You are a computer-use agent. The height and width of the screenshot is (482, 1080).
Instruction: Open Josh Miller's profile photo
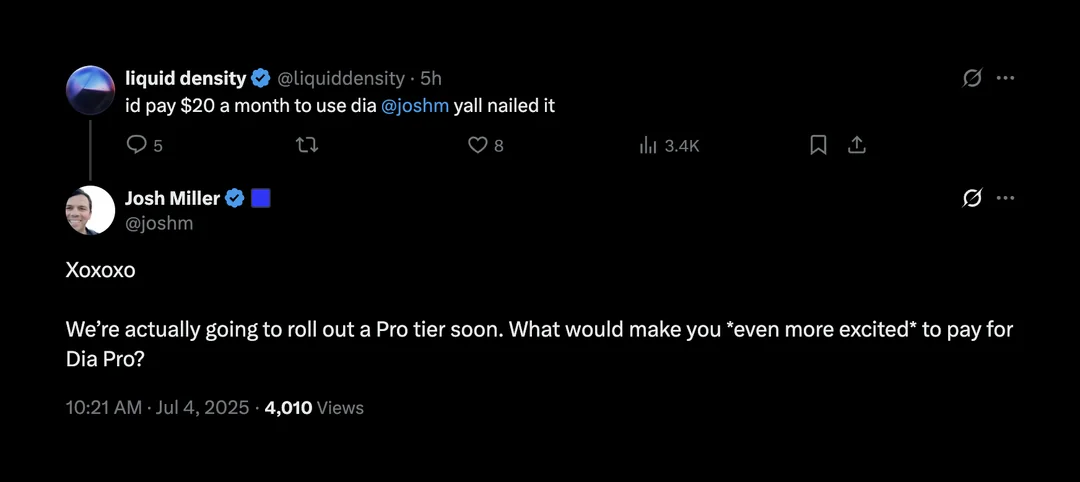(90, 210)
